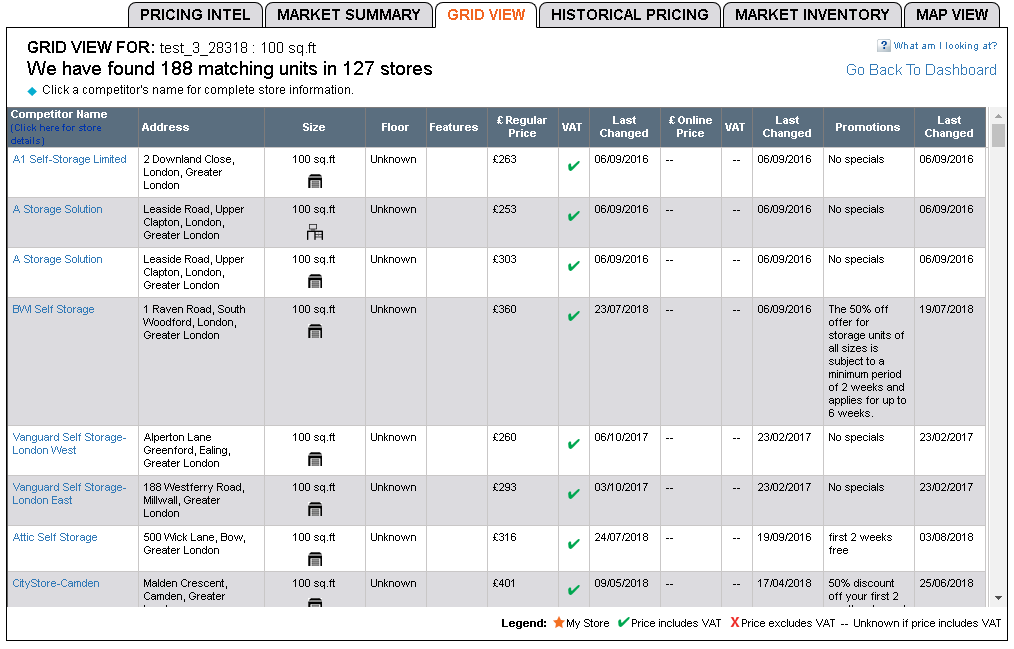This screenshot has width=1014, height=649.
Task: View Attic Self Storage store information
Action: (55, 537)
